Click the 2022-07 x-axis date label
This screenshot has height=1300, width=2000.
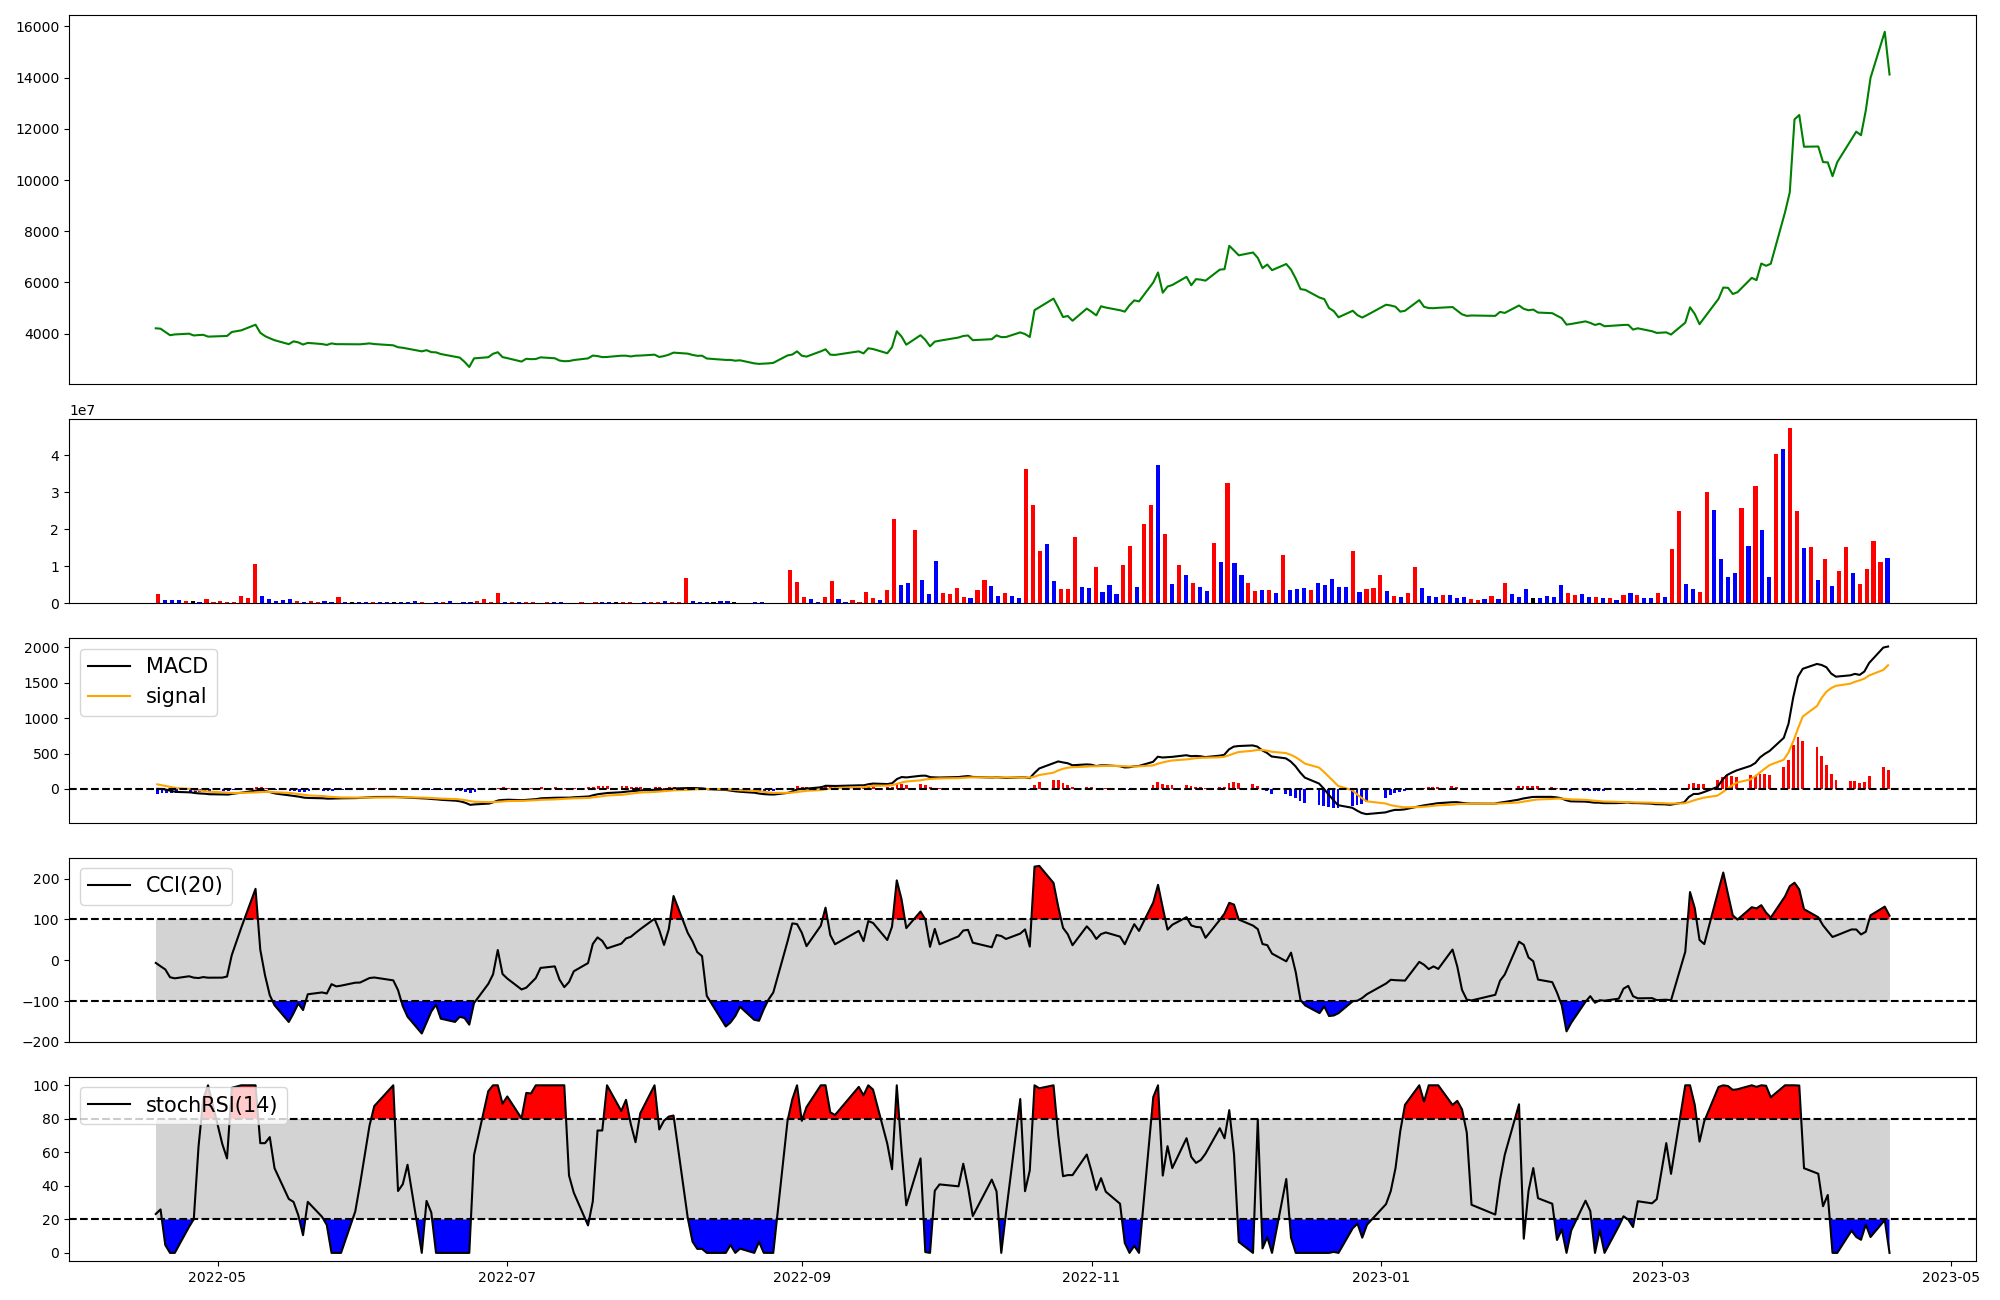pyautogui.click(x=507, y=1277)
